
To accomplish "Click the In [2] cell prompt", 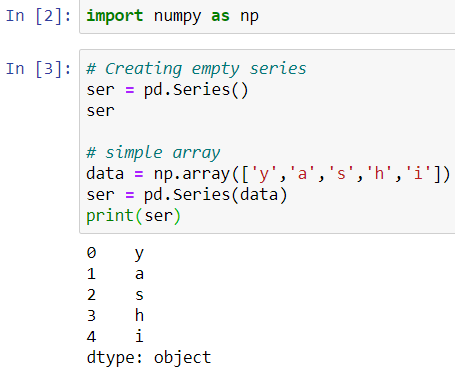I will point(39,16).
